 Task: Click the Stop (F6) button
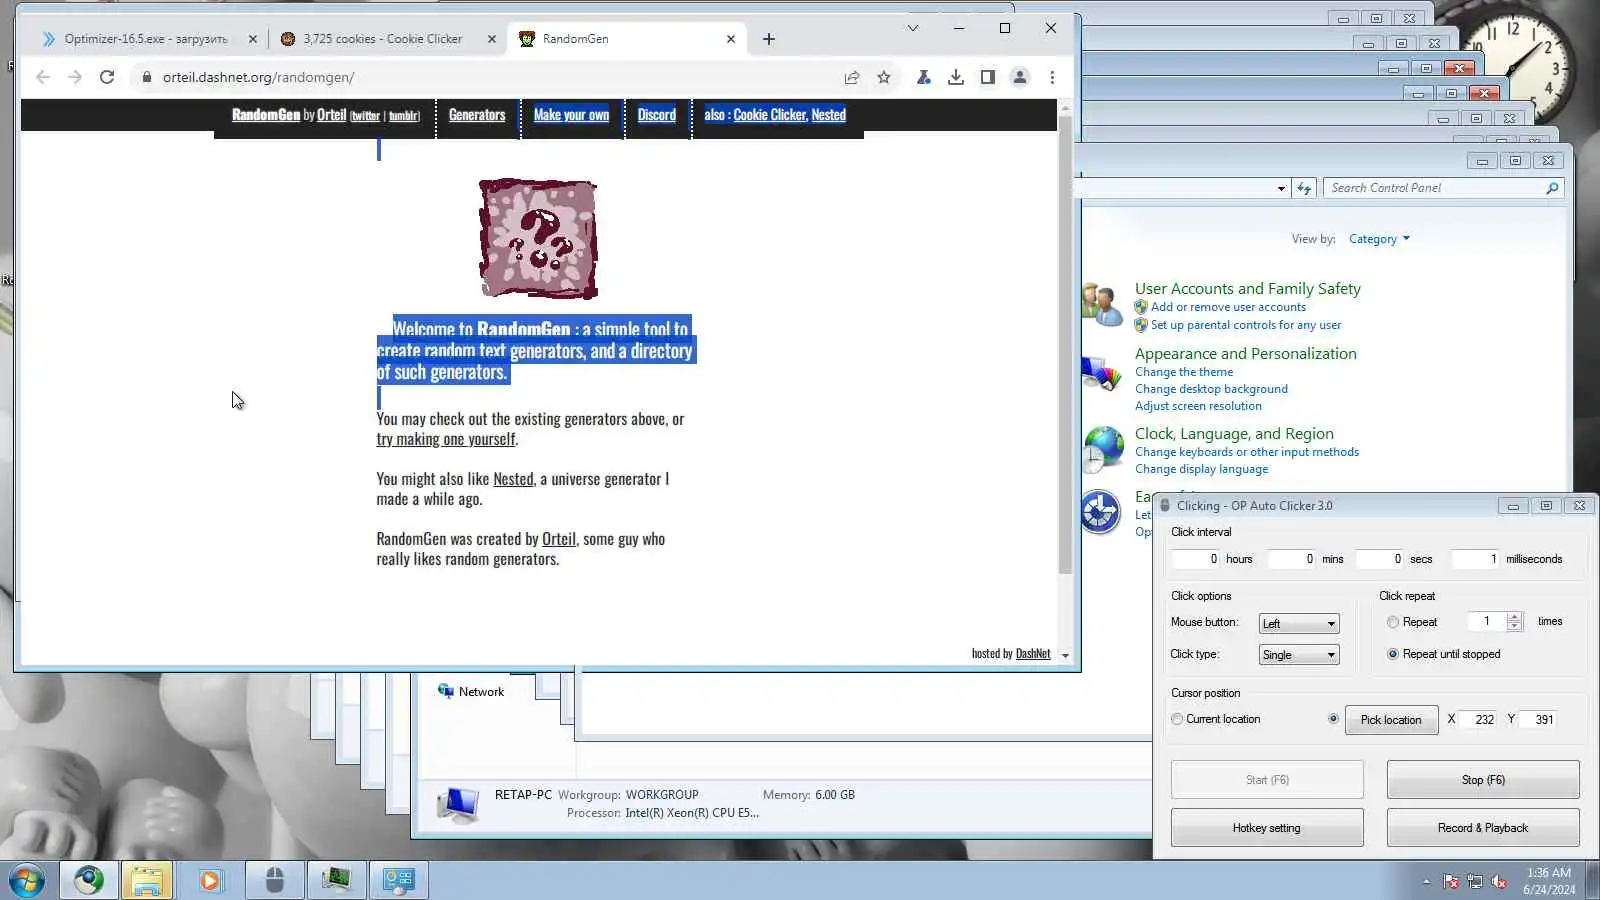(x=1483, y=780)
